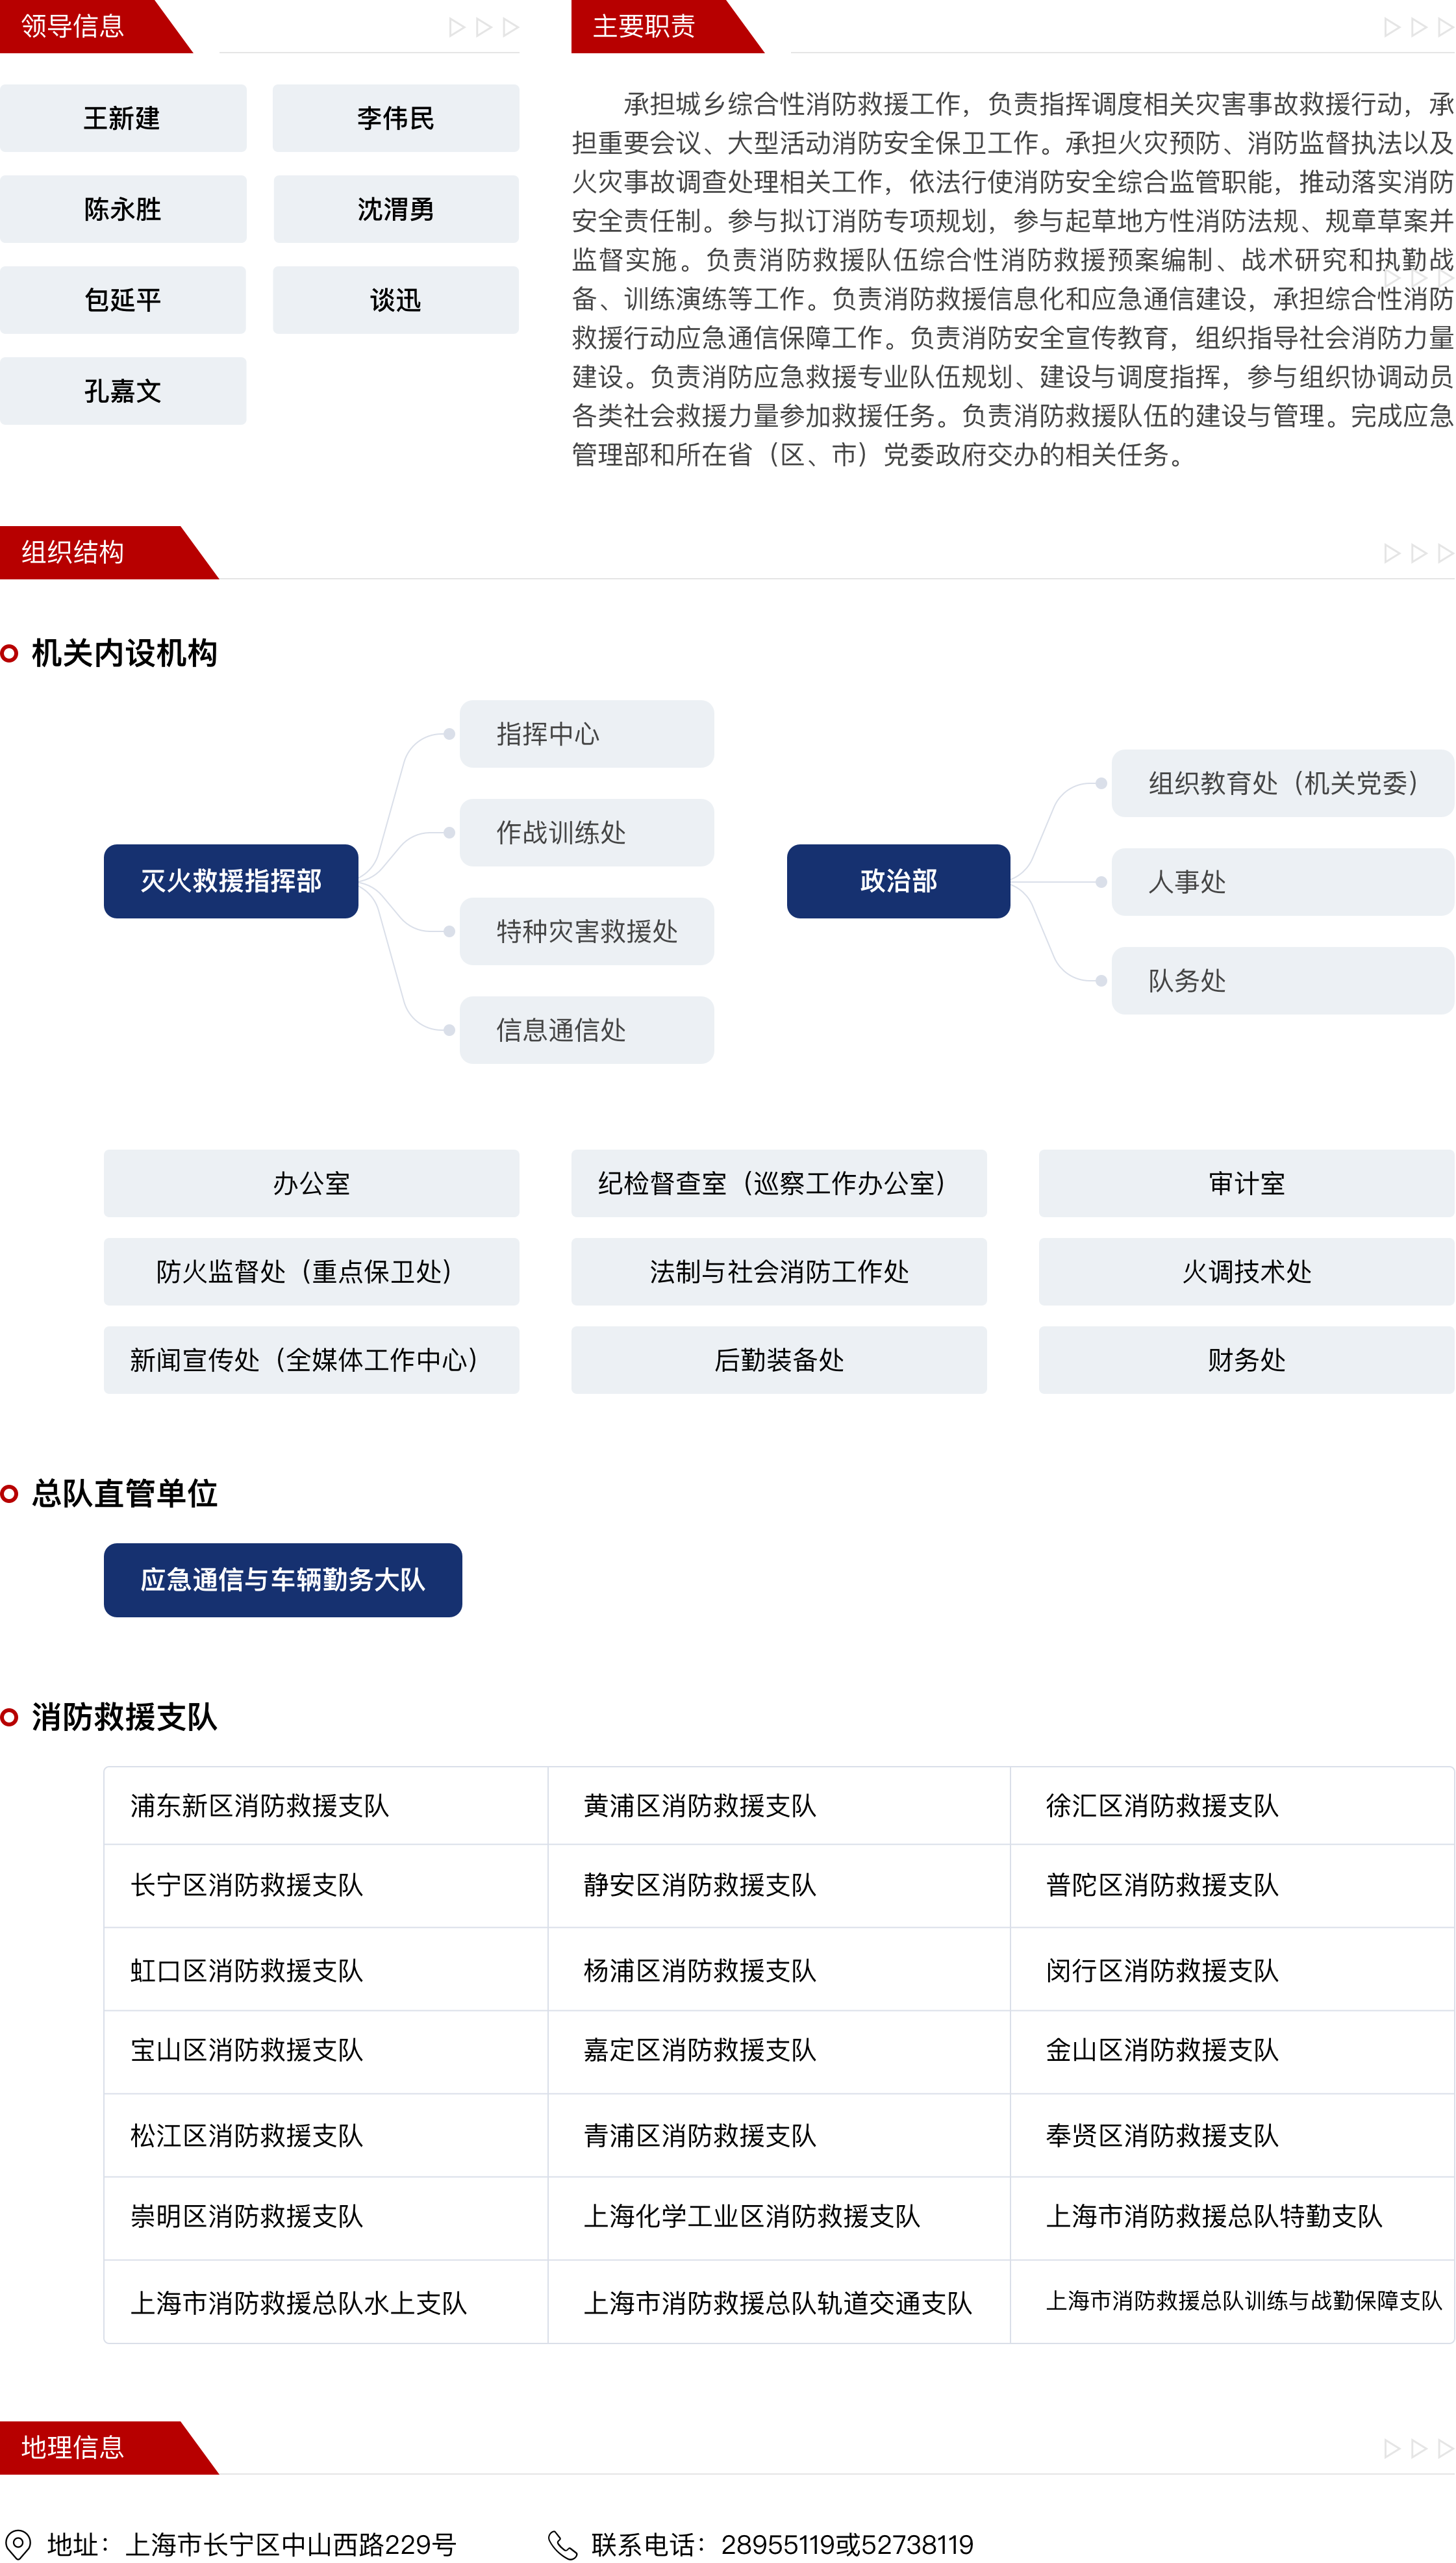Open 组织教育处(机关党委) item
Viewport: 1456px width, 2563px height.
click(1283, 783)
